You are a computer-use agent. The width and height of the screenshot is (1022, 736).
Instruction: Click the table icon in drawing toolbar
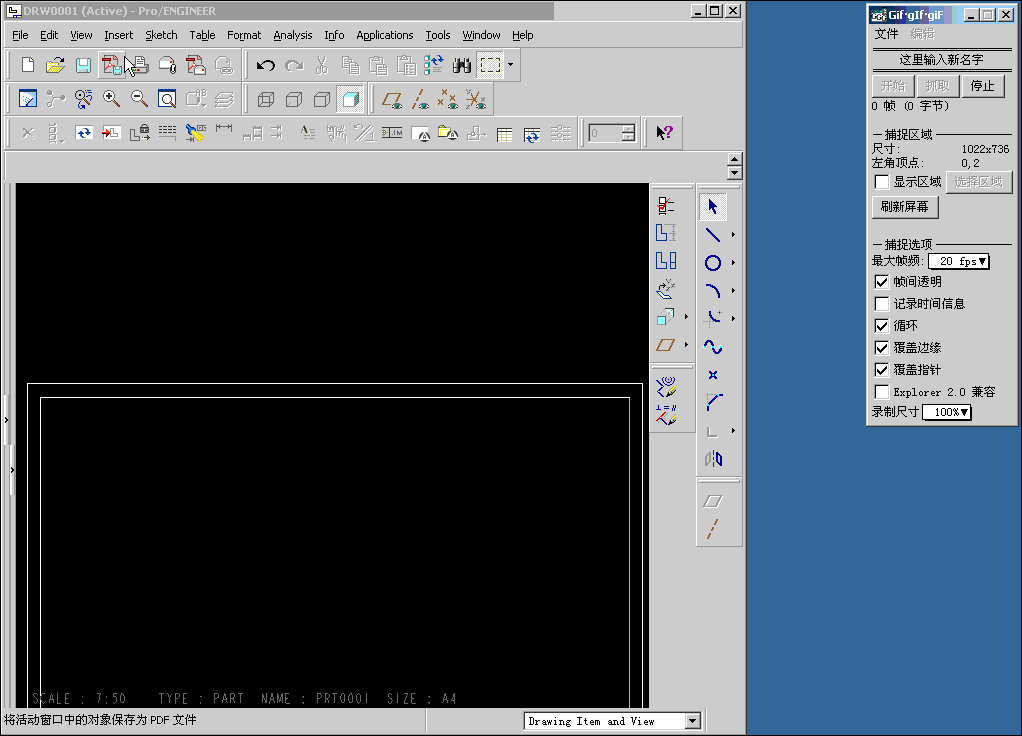pos(504,134)
